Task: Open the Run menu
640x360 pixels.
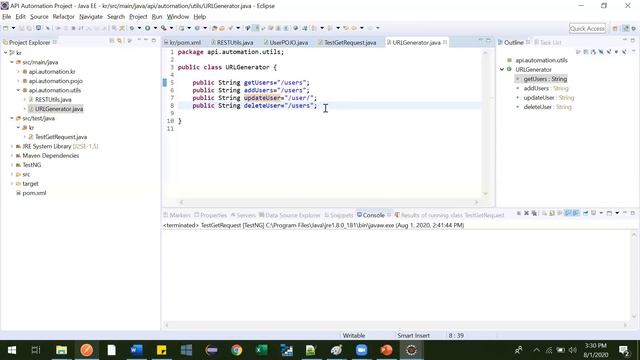Action: [157, 17]
